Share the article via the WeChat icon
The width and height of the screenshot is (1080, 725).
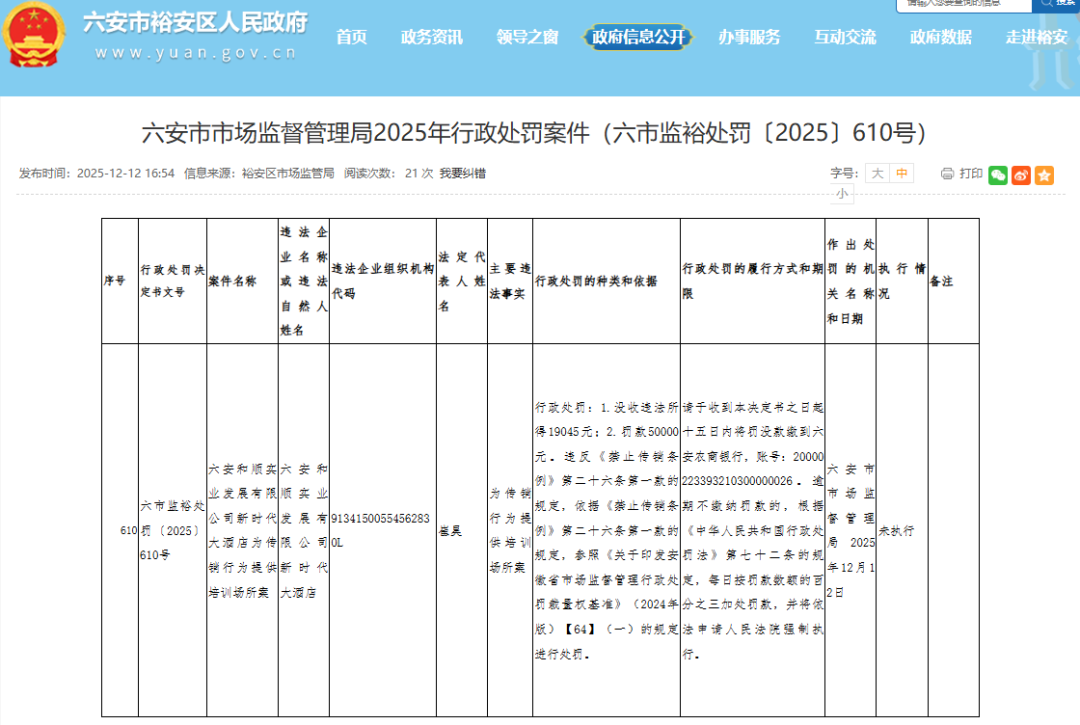pyautogui.click(x=996, y=174)
